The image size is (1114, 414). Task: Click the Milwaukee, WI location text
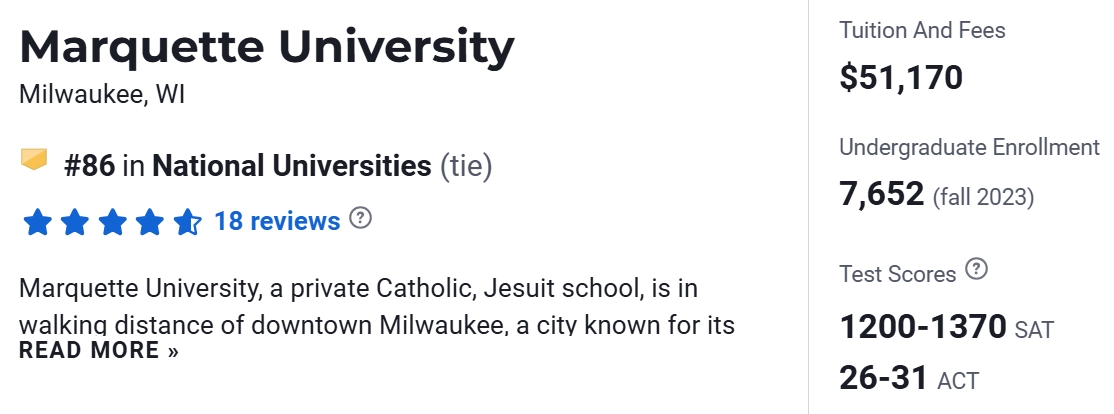[x=102, y=96]
